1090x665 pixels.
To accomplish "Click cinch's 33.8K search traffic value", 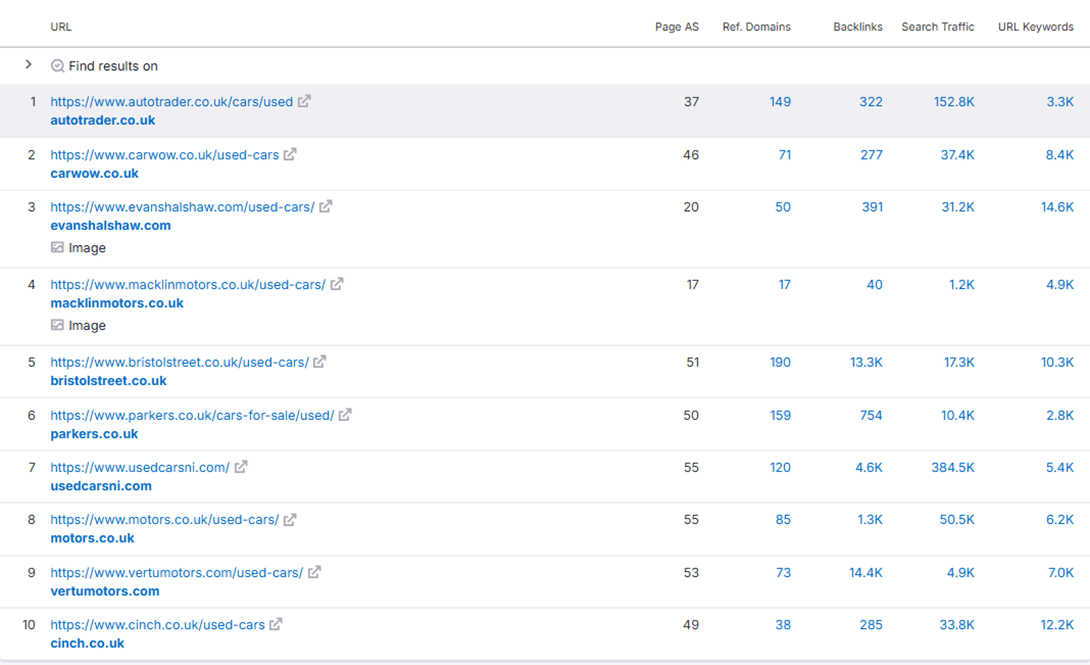I will [957, 625].
